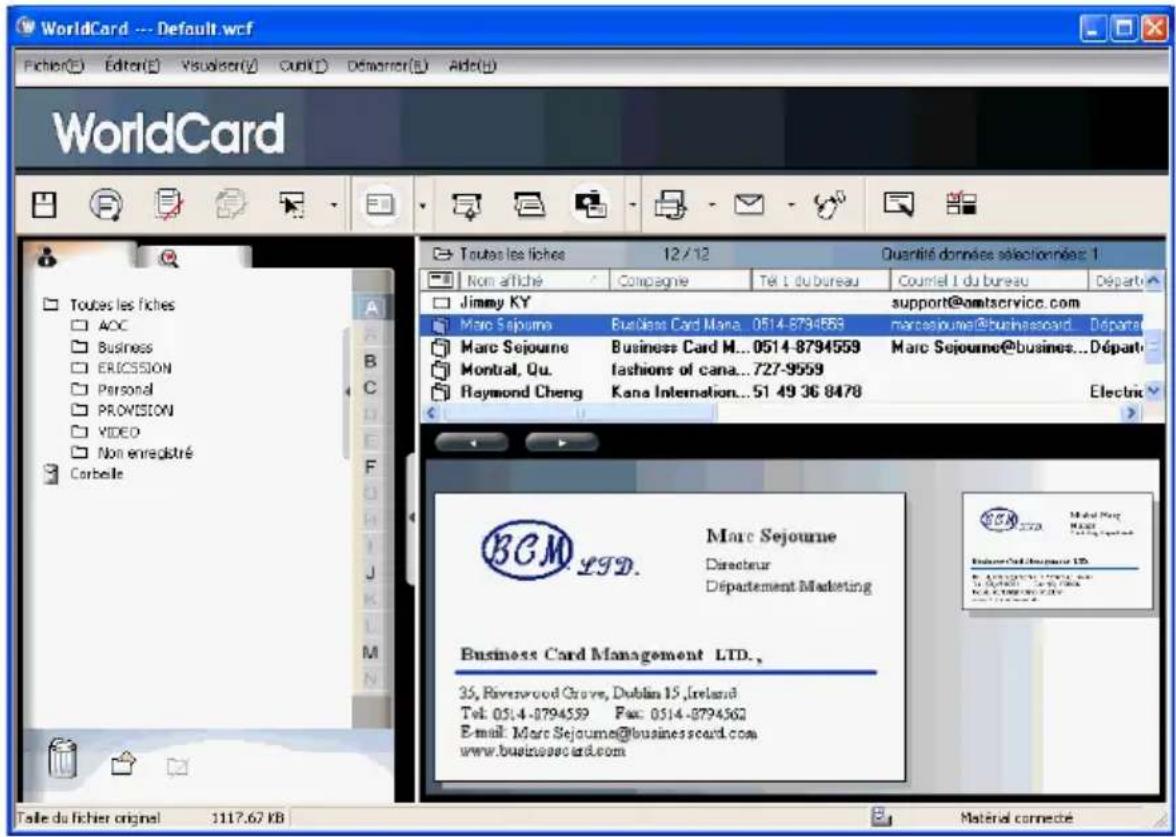Viewport: 1176px width, 837px height.
Task: Click the dark export cards toolbar icon
Action: tap(592, 204)
